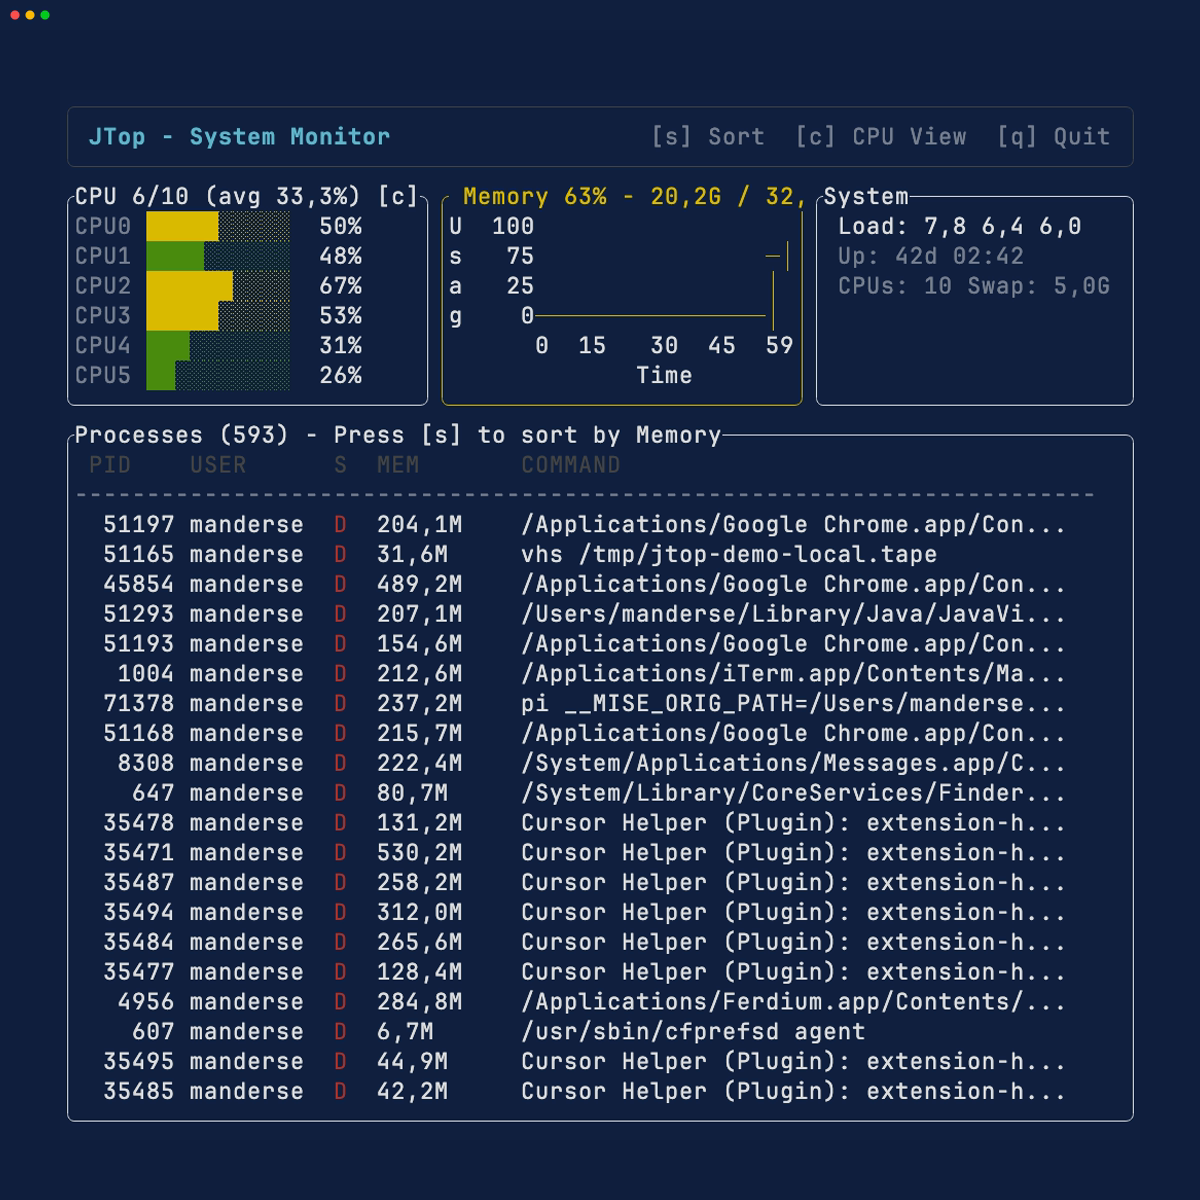Image resolution: width=1200 pixels, height=1200 pixels.
Task: Select the CPU2 usage bar
Action: [x=218, y=286]
